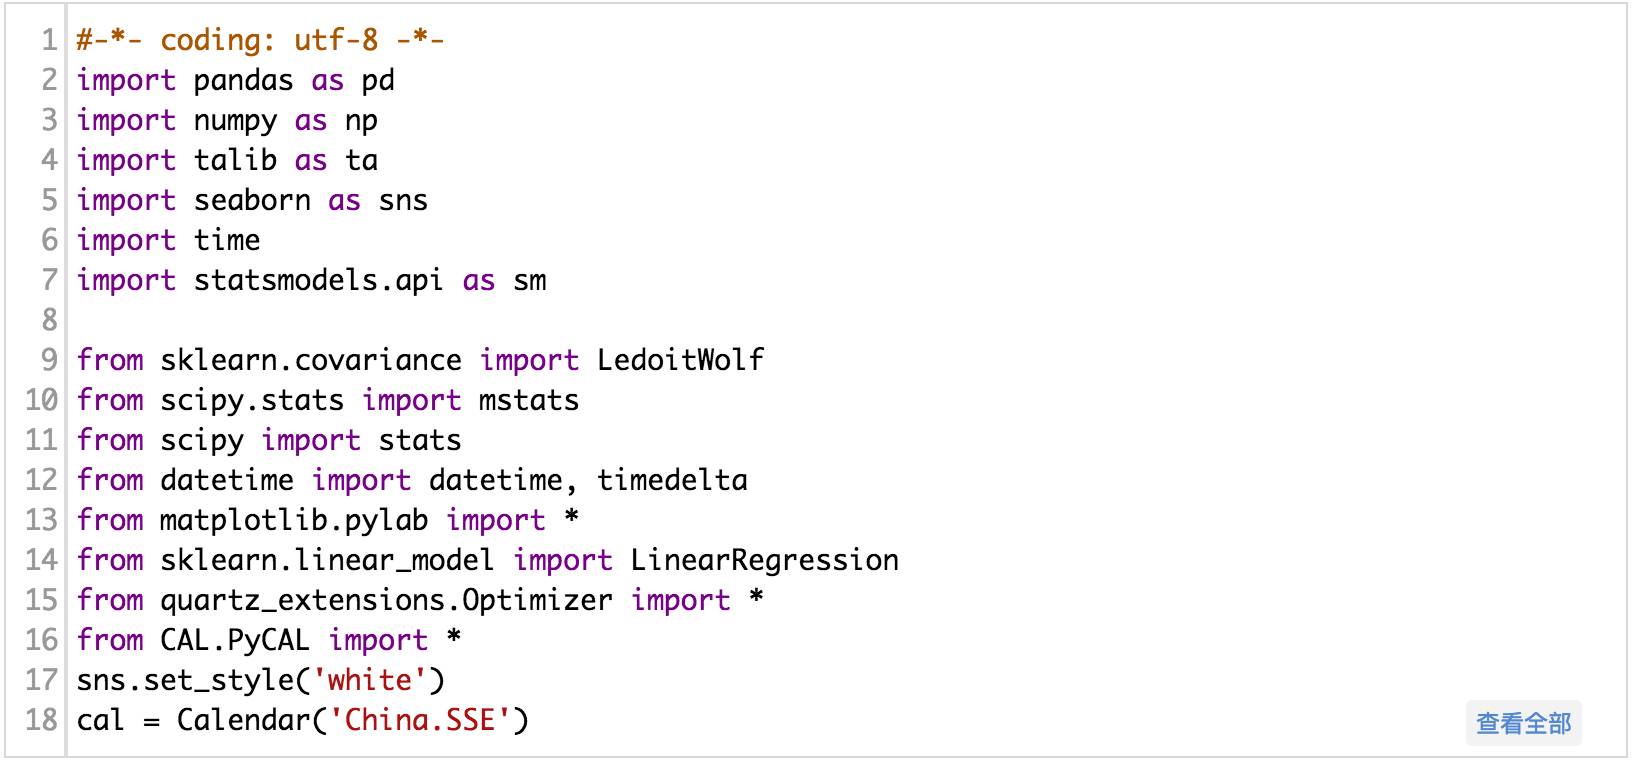Click the word mstats in the code

point(529,400)
